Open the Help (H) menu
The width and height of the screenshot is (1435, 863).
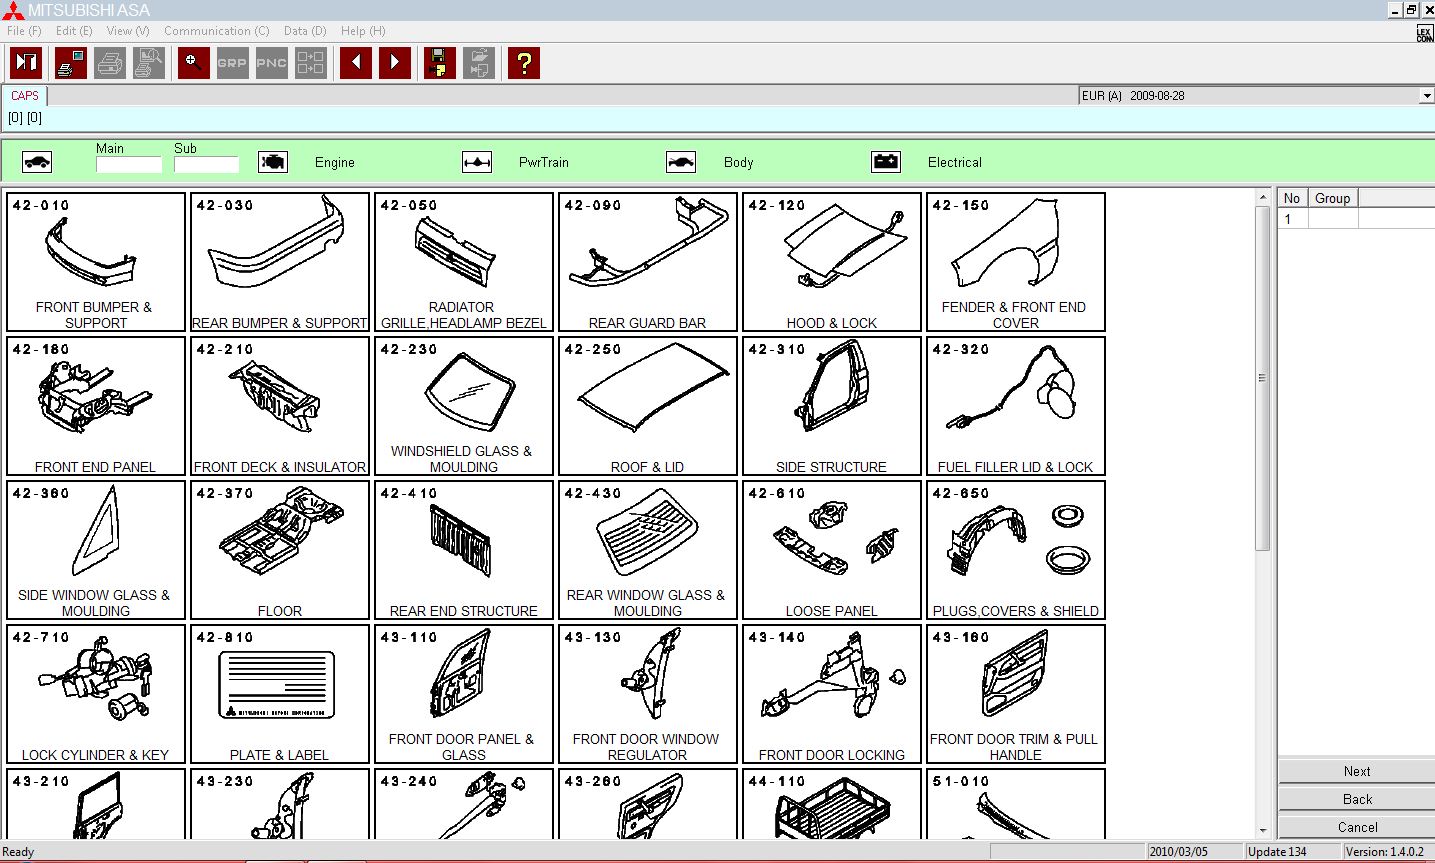[x=363, y=31]
